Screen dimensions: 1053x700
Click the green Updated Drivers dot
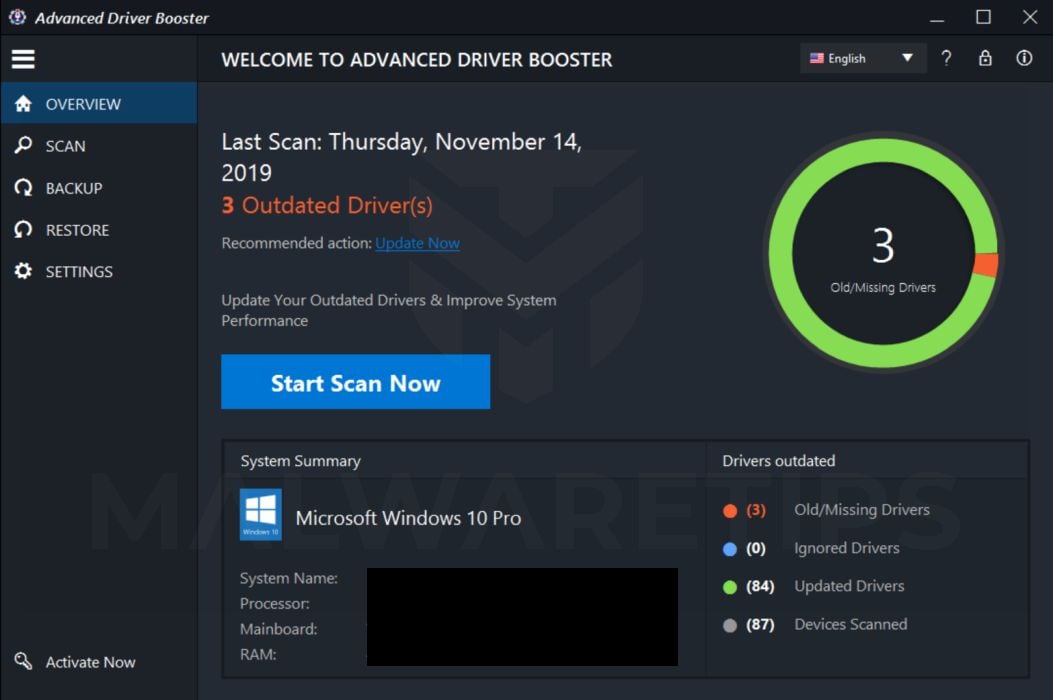pyautogui.click(x=730, y=587)
